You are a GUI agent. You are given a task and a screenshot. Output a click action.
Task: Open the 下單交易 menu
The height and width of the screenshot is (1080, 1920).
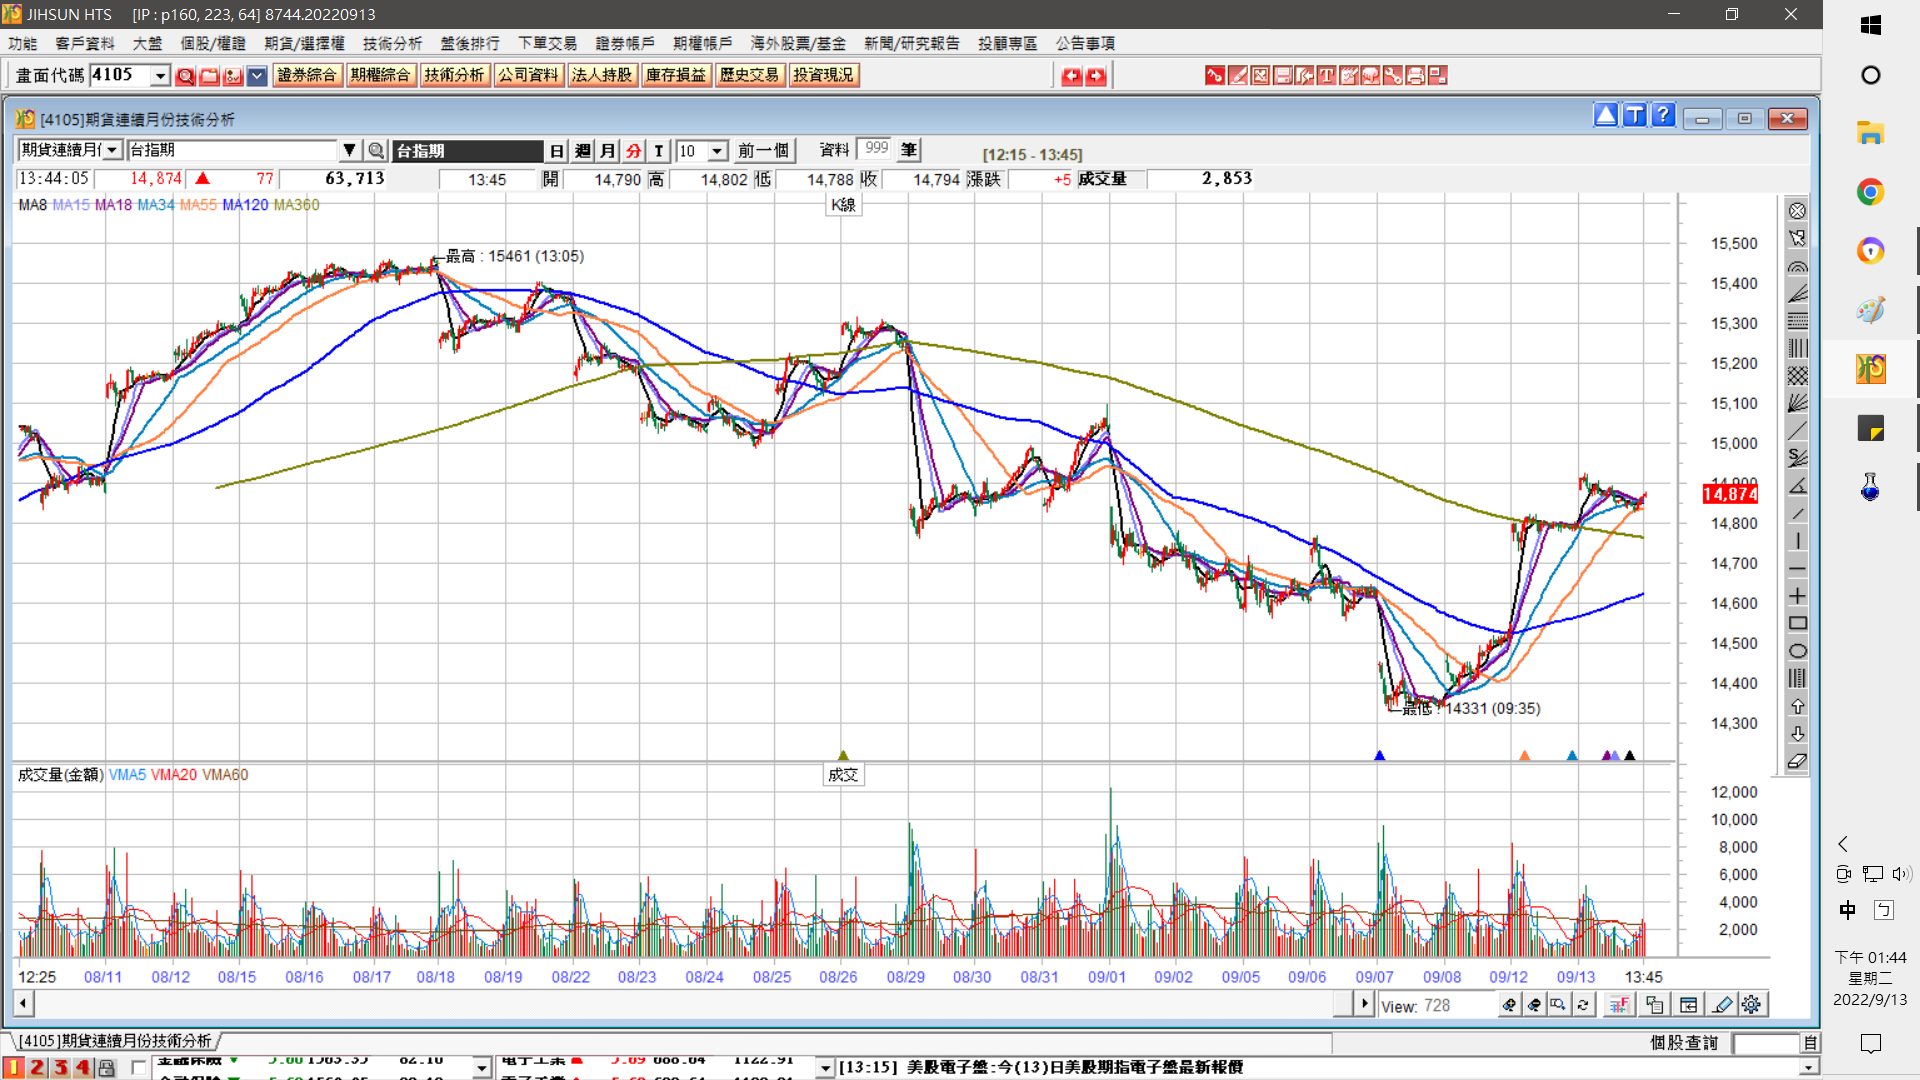point(547,43)
